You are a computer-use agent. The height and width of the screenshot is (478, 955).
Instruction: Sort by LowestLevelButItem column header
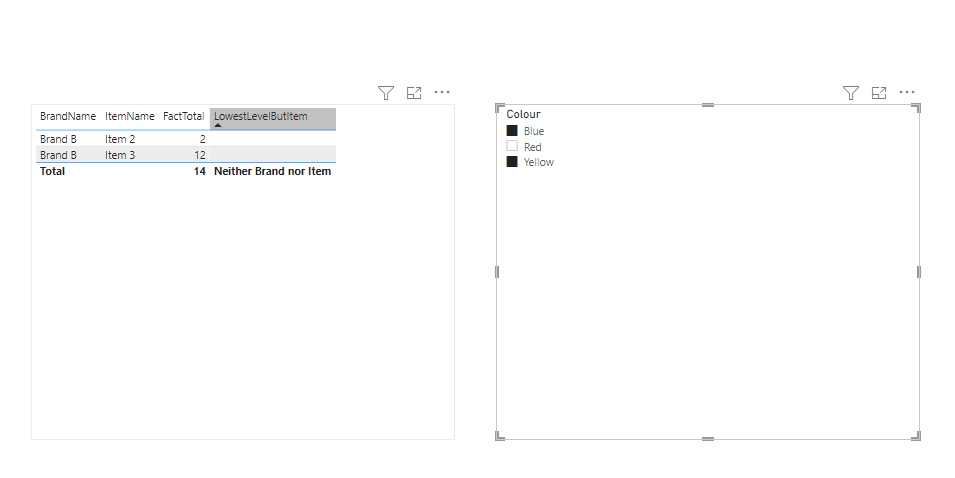261,116
